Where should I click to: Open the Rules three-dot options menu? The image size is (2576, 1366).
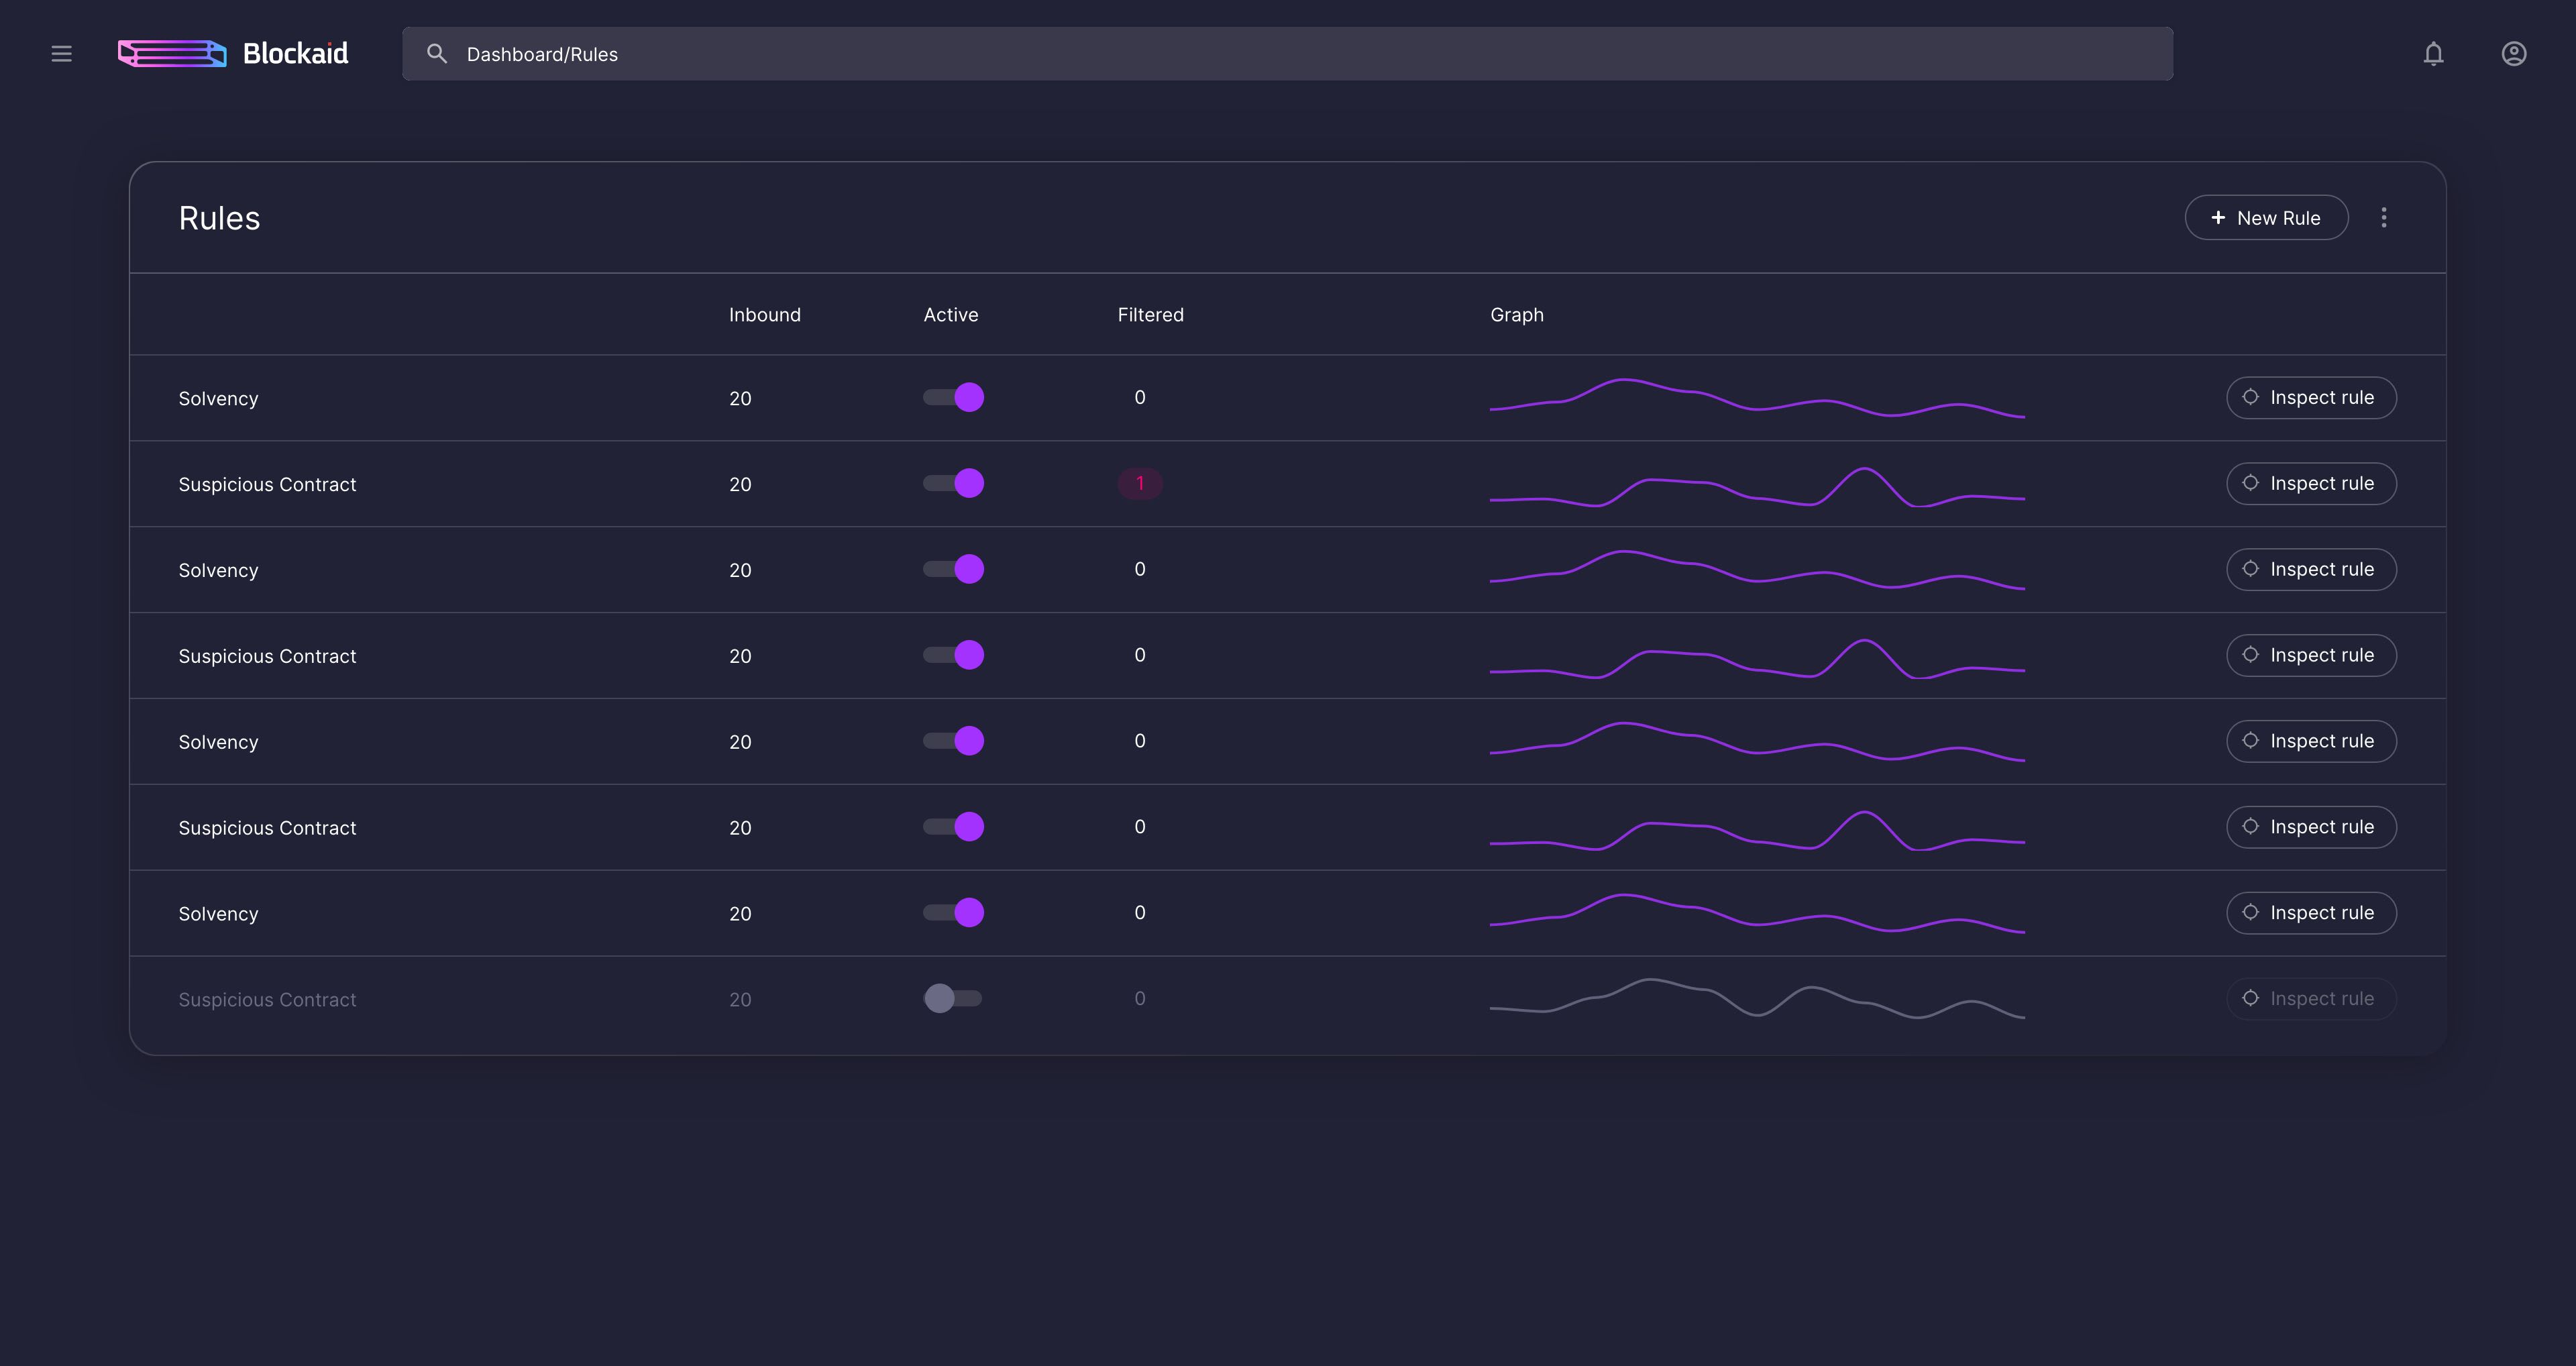2383,218
